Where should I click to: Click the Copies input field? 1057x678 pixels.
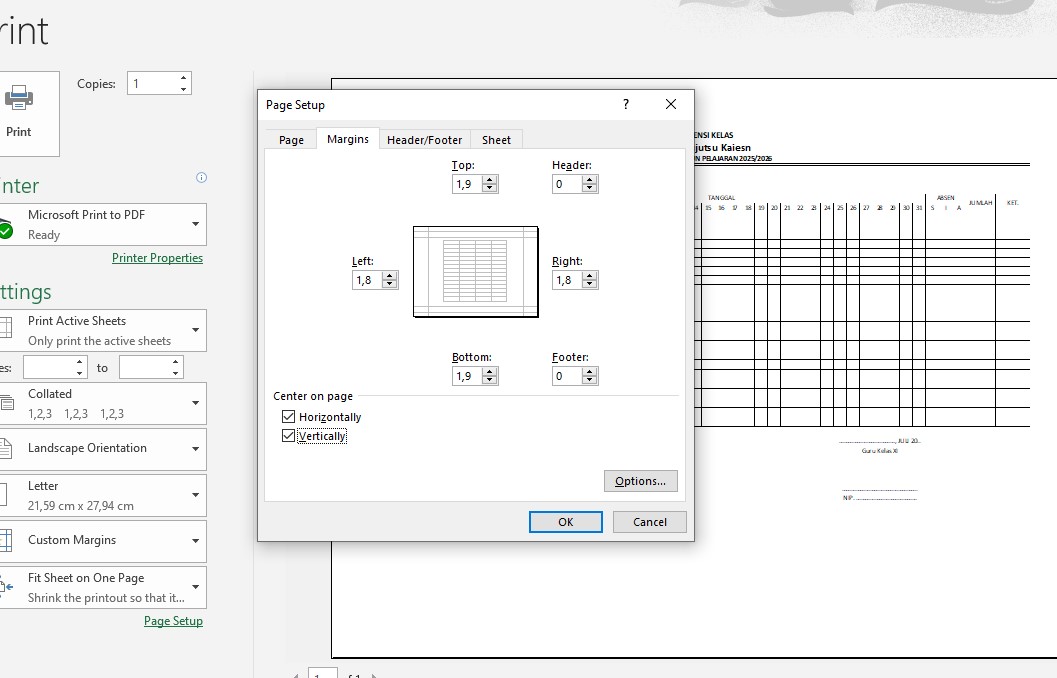click(150, 83)
